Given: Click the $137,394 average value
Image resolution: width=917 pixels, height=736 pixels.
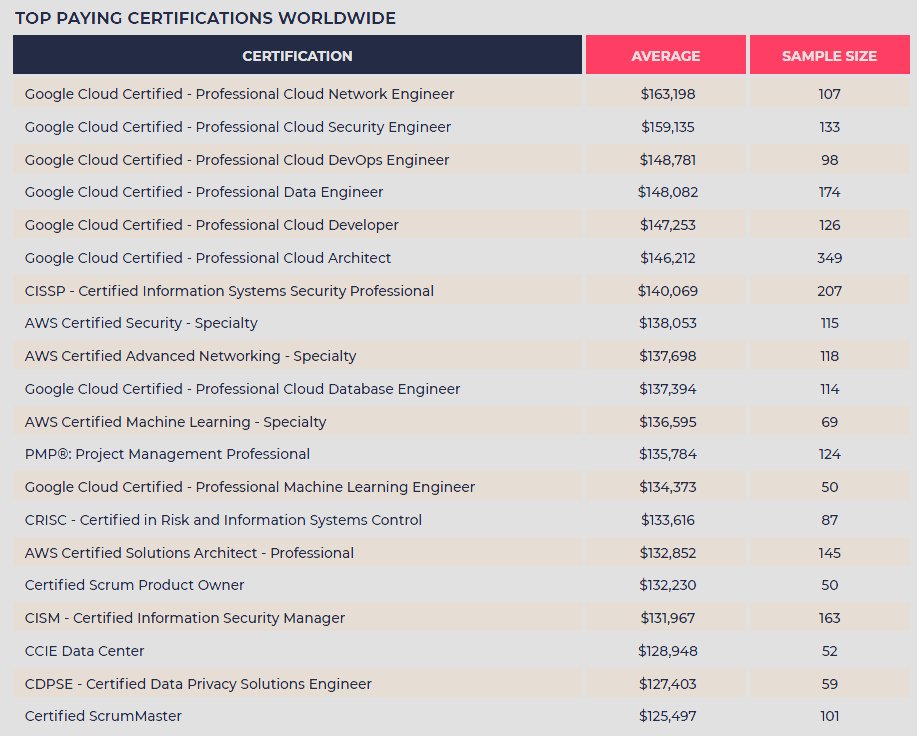Looking at the screenshot, I should click(667, 389).
